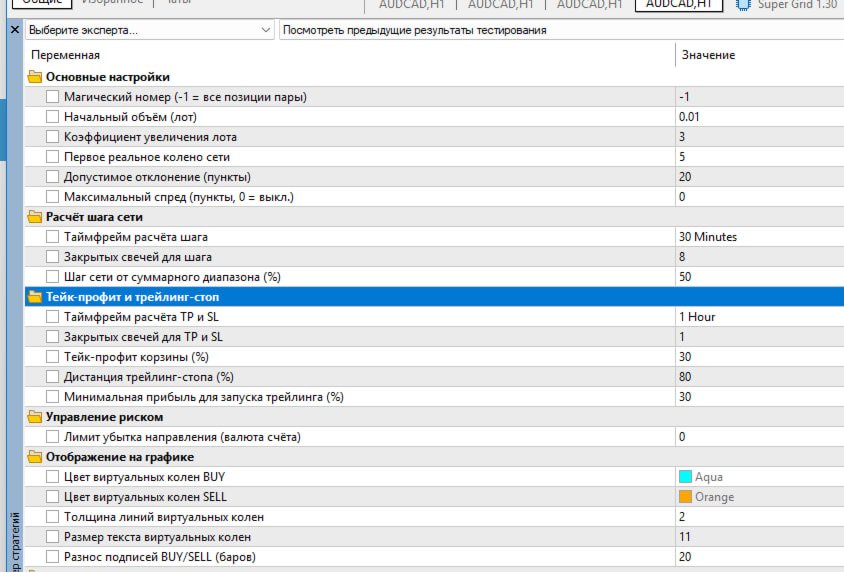Tick 'Тейк-профит корзины (%)' checkbox
This screenshot has width=844, height=572.
point(52,357)
